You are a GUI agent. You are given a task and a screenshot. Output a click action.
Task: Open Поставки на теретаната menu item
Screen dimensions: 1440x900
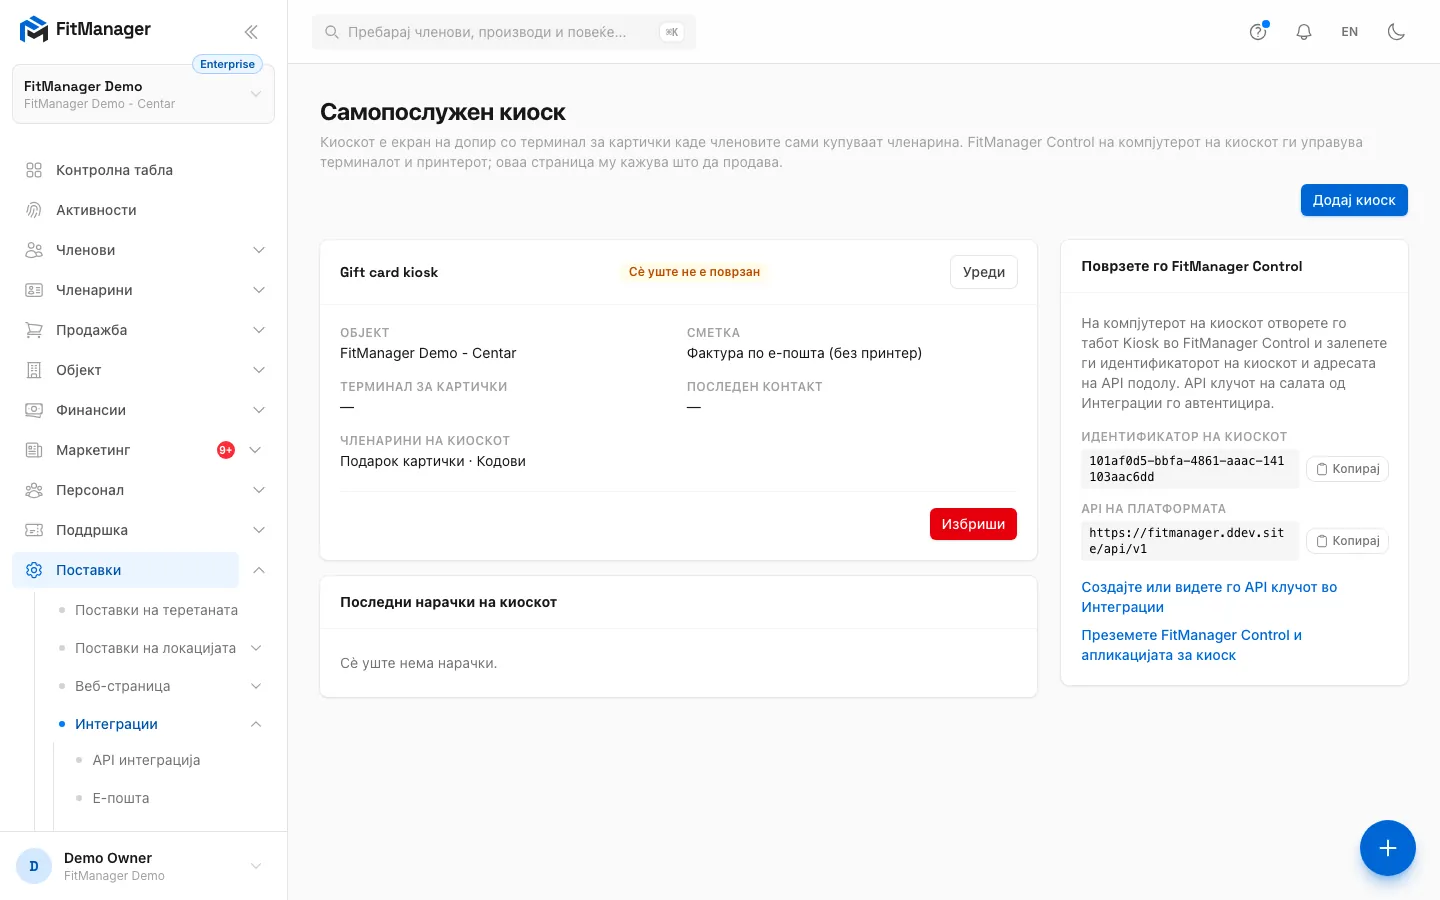point(156,610)
